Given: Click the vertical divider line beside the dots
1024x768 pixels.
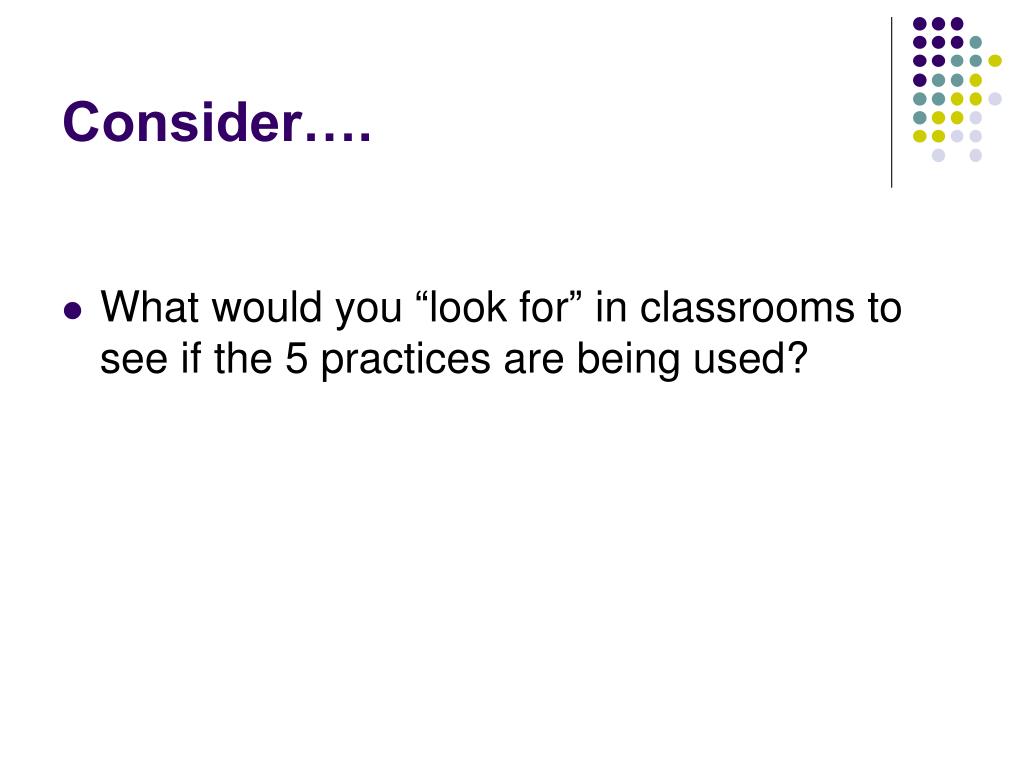Looking at the screenshot, I should pyautogui.click(x=891, y=103).
